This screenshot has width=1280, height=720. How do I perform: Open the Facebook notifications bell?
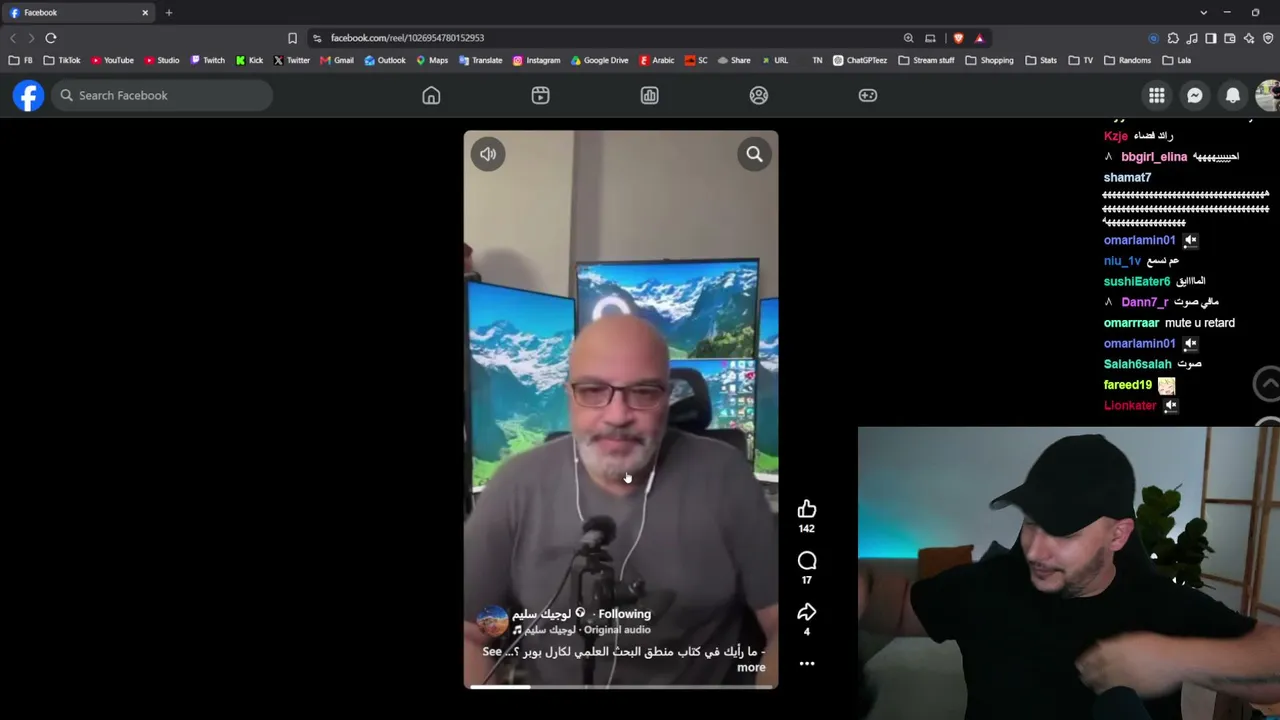pyautogui.click(x=1233, y=95)
